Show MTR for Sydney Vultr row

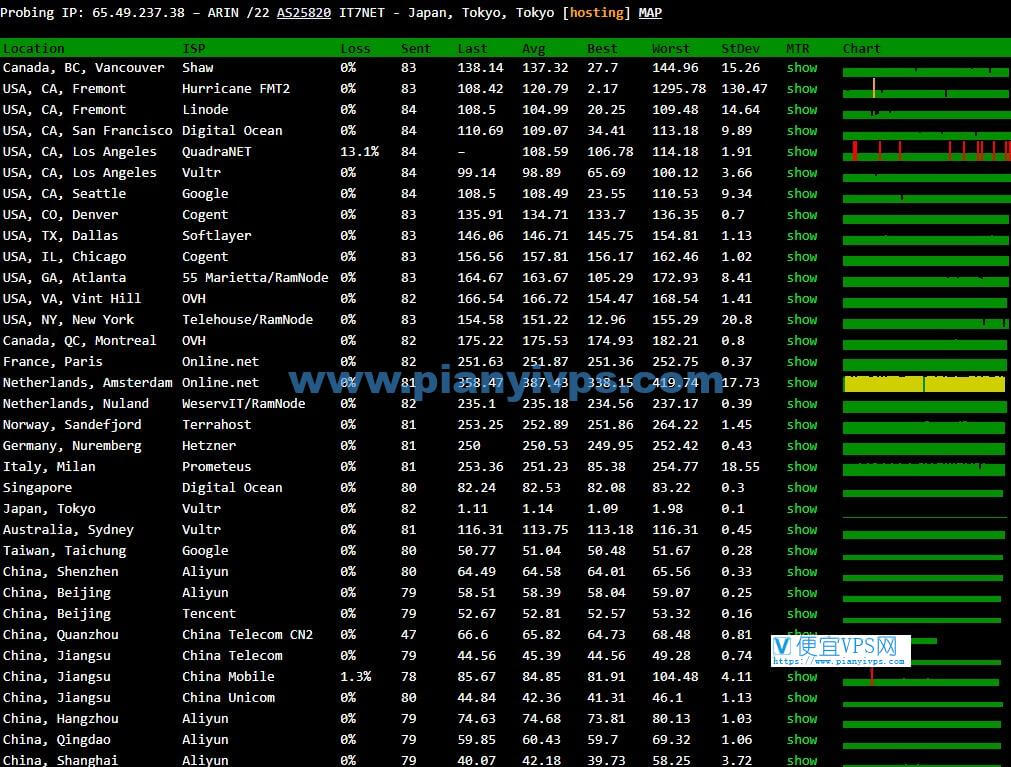(801, 530)
